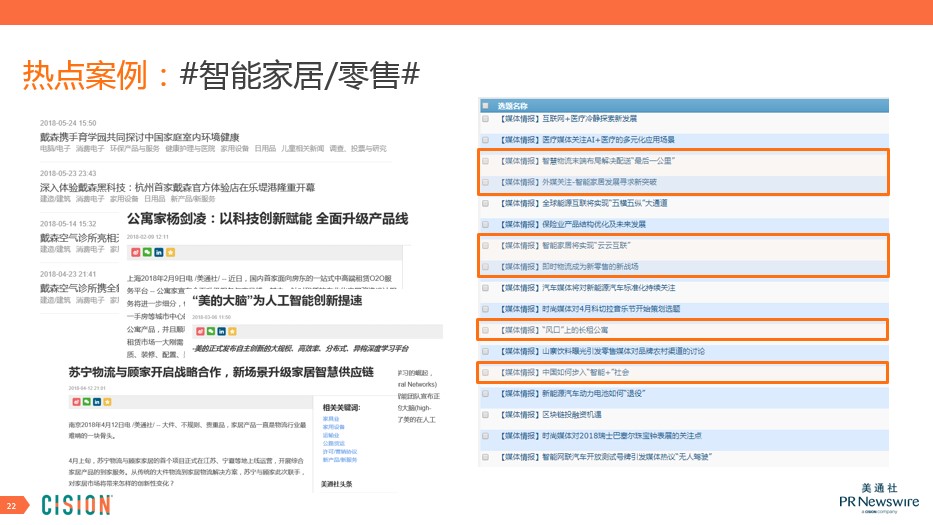Check the box for 智能家居将实现"云云互联"

click(486, 245)
